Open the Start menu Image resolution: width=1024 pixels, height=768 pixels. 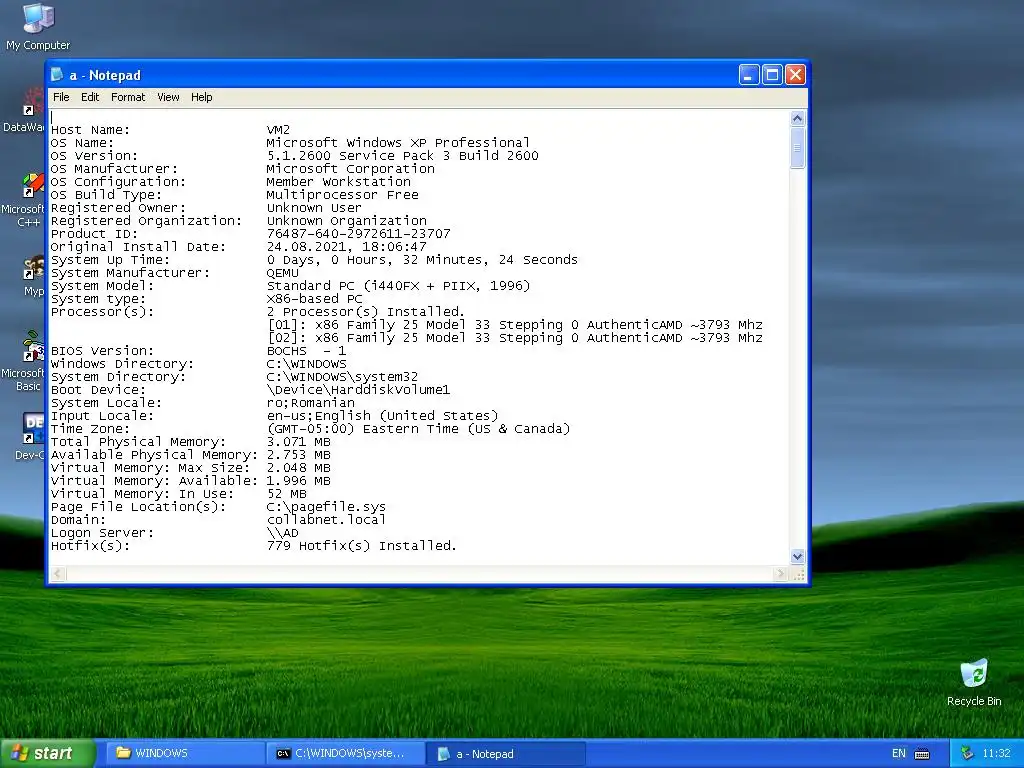pyautogui.click(x=47, y=754)
